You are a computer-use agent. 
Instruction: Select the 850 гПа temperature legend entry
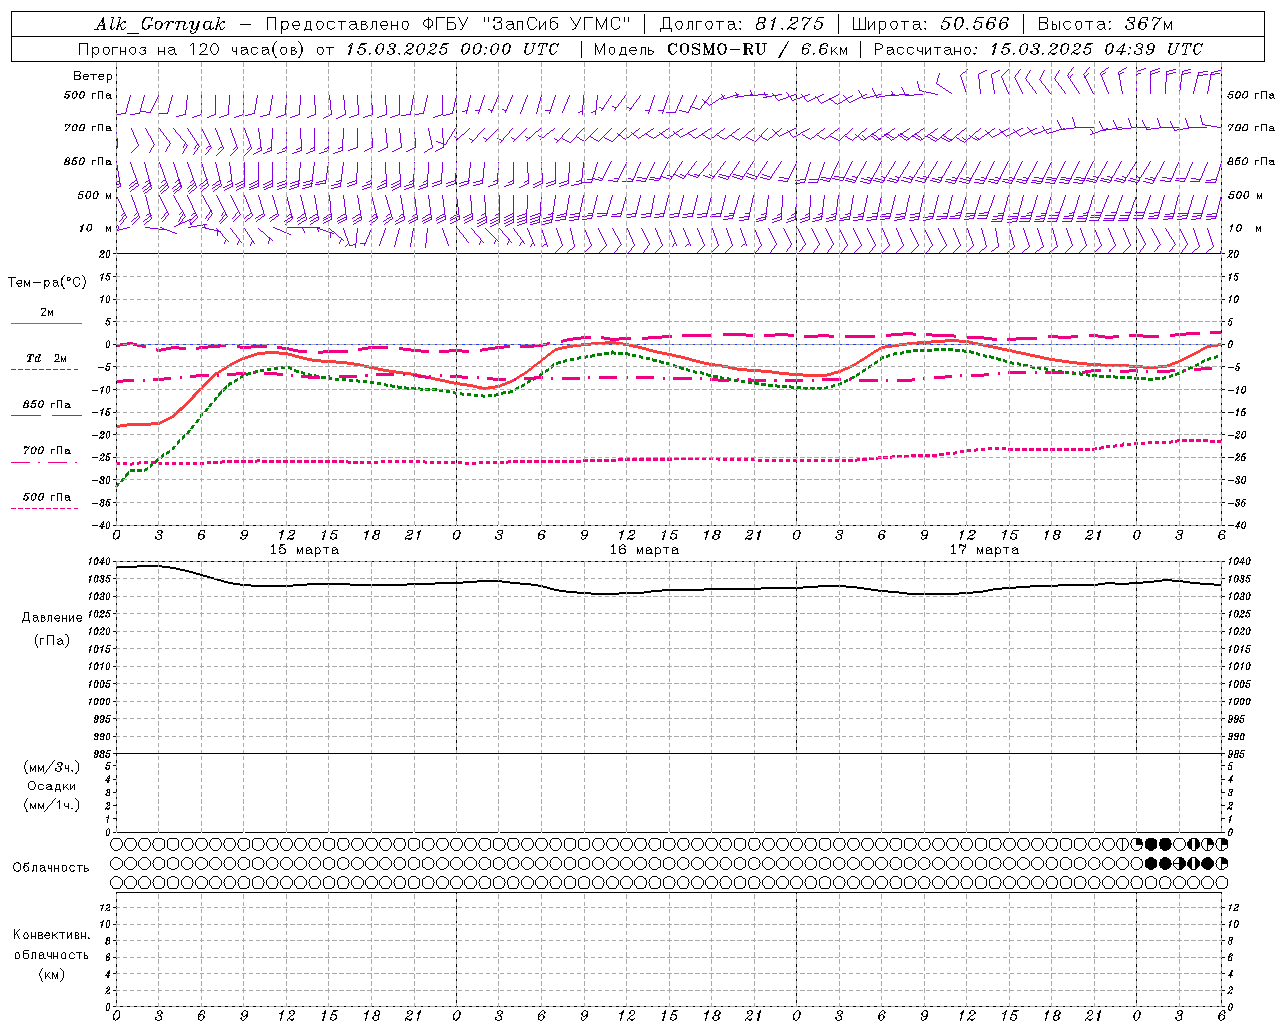pos(47,405)
